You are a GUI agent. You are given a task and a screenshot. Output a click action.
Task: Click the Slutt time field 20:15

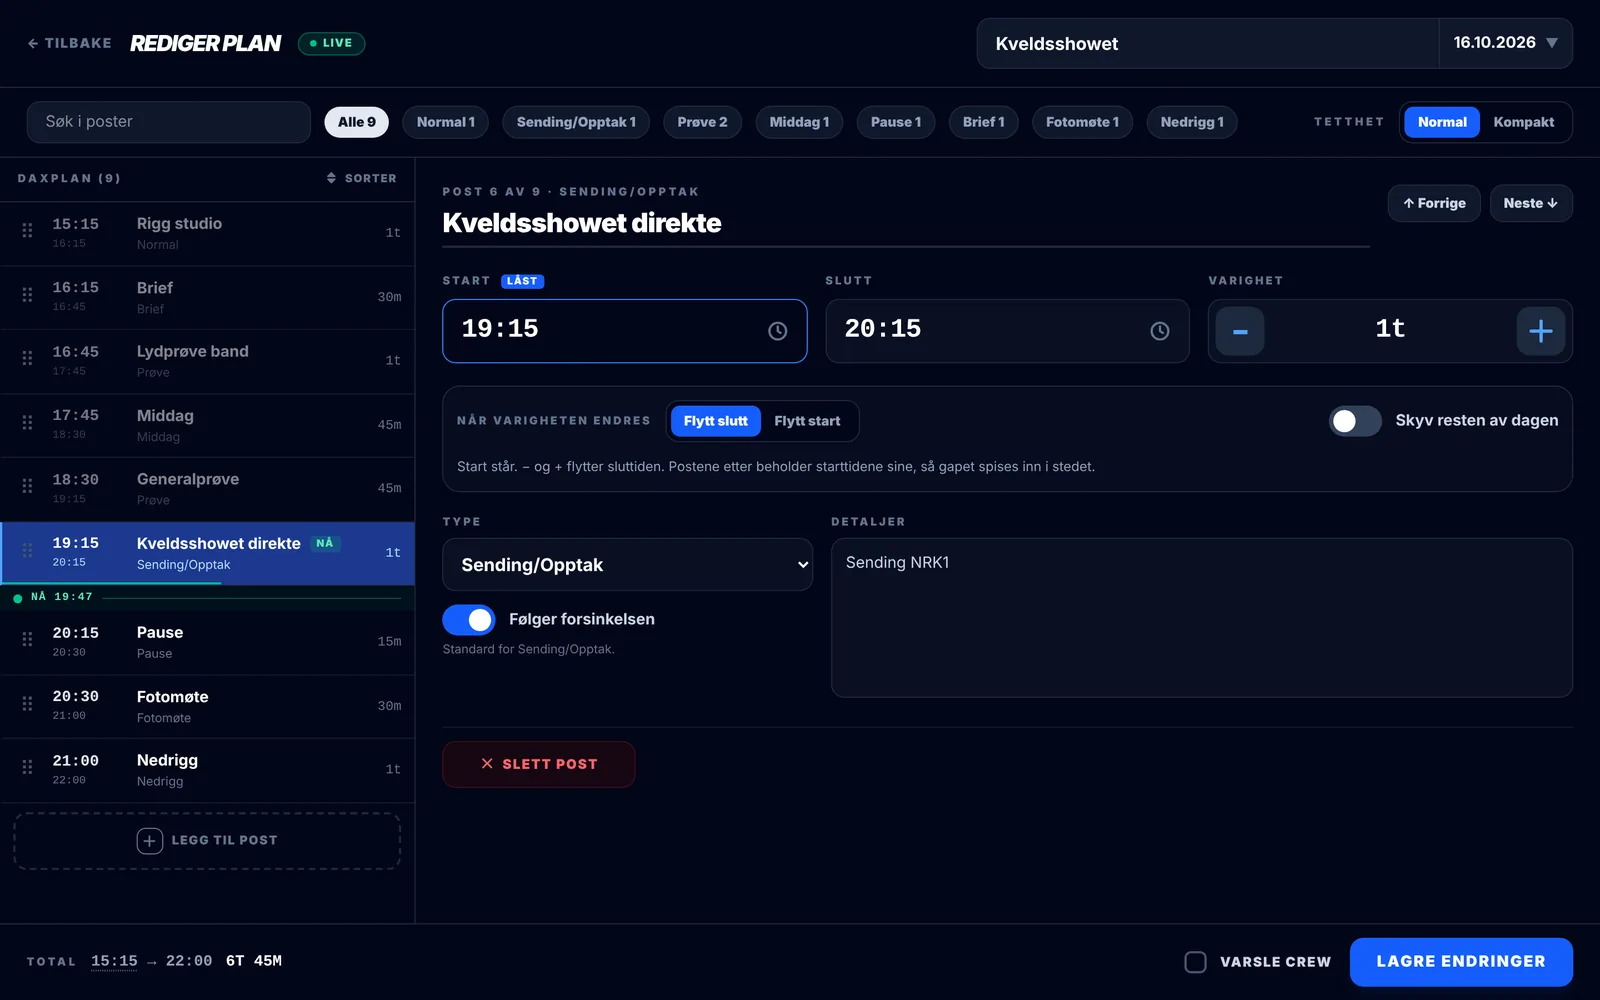(x=1007, y=331)
